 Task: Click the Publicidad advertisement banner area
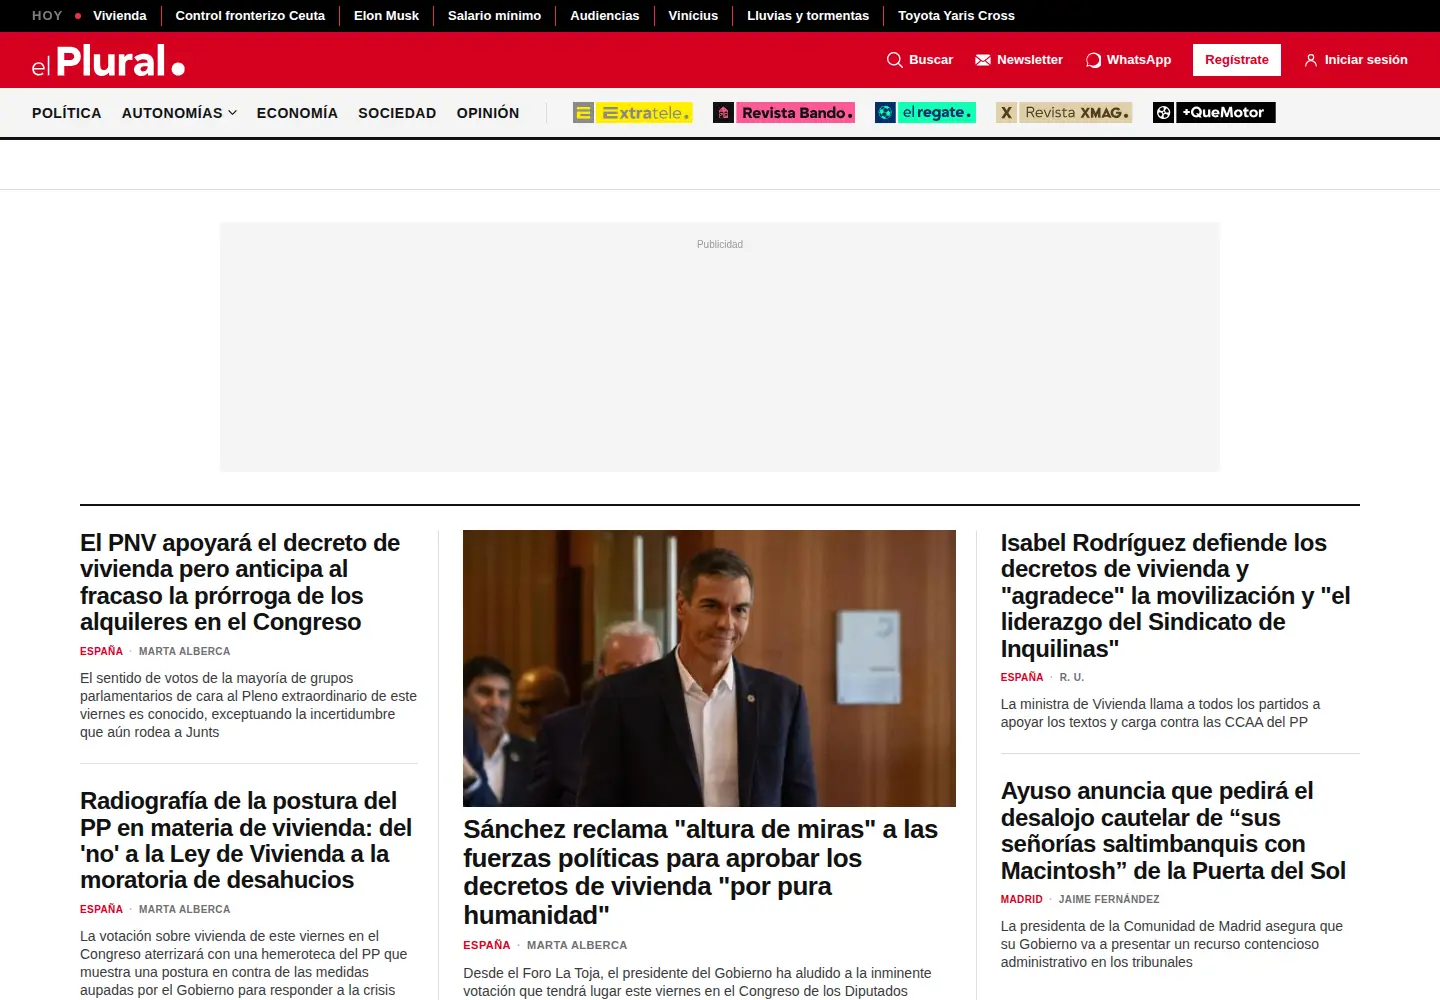click(x=720, y=347)
